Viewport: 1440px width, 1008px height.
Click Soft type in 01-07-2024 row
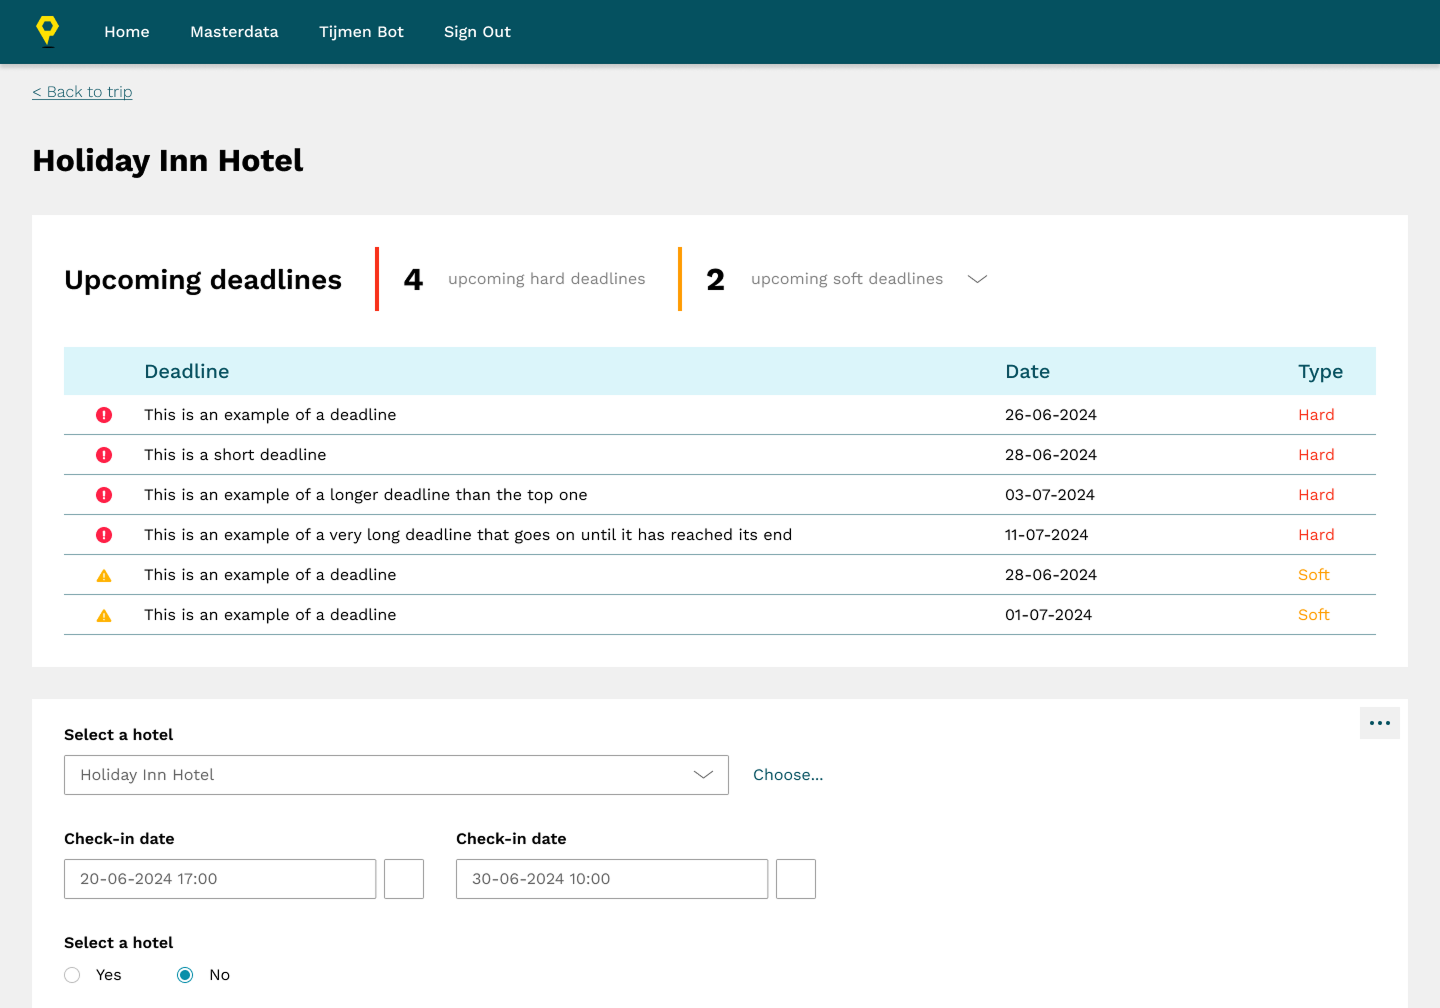[1314, 615]
